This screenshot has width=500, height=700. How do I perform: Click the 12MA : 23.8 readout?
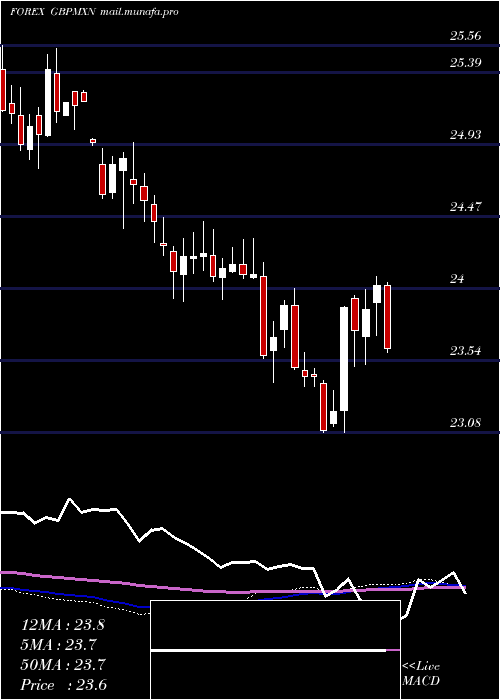(x=62, y=625)
